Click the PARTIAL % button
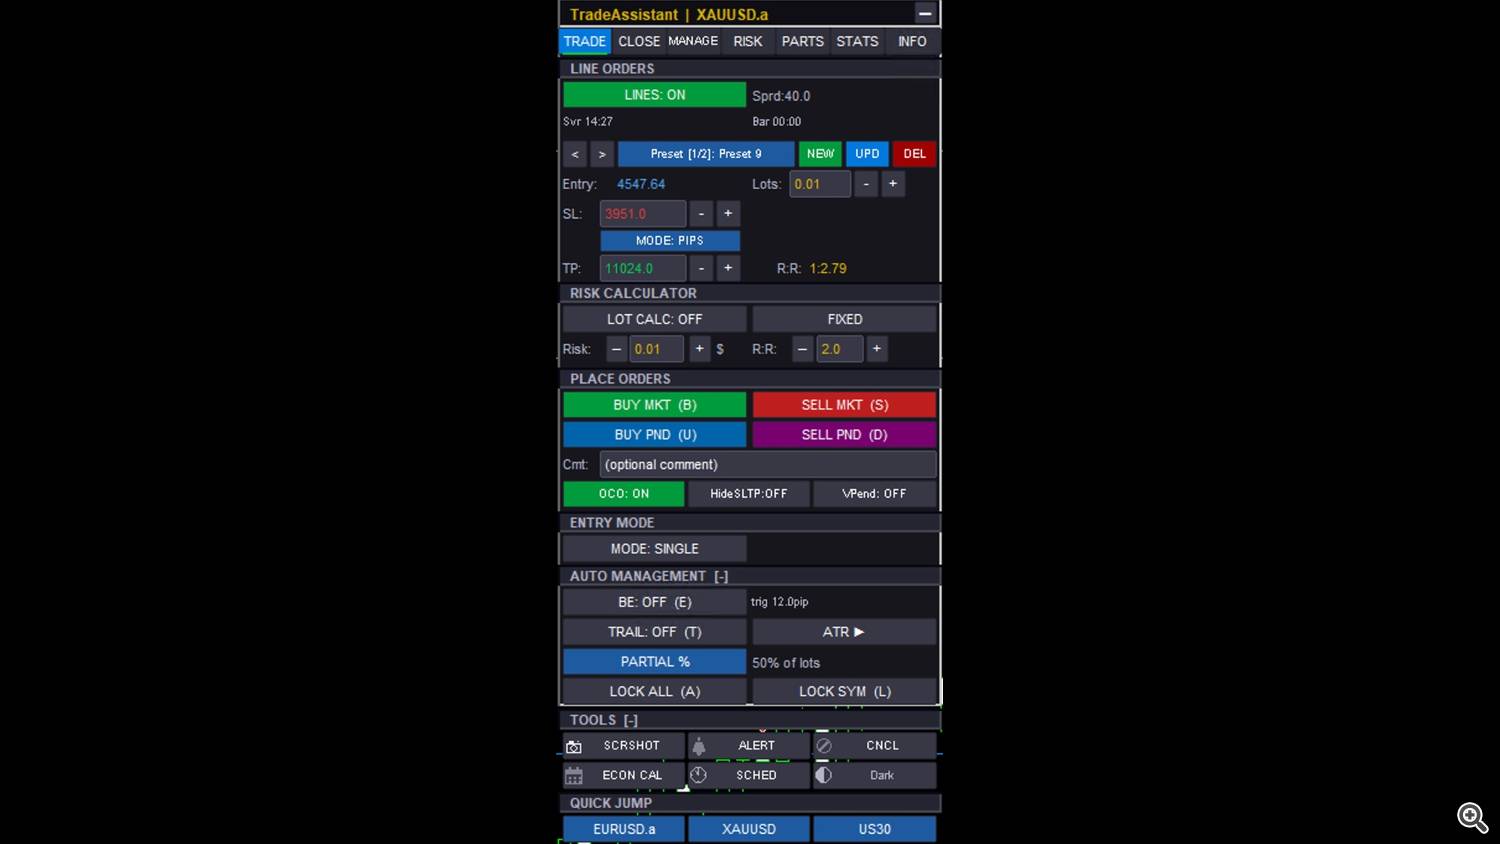The width and height of the screenshot is (1500, 844). pos(654,662)
